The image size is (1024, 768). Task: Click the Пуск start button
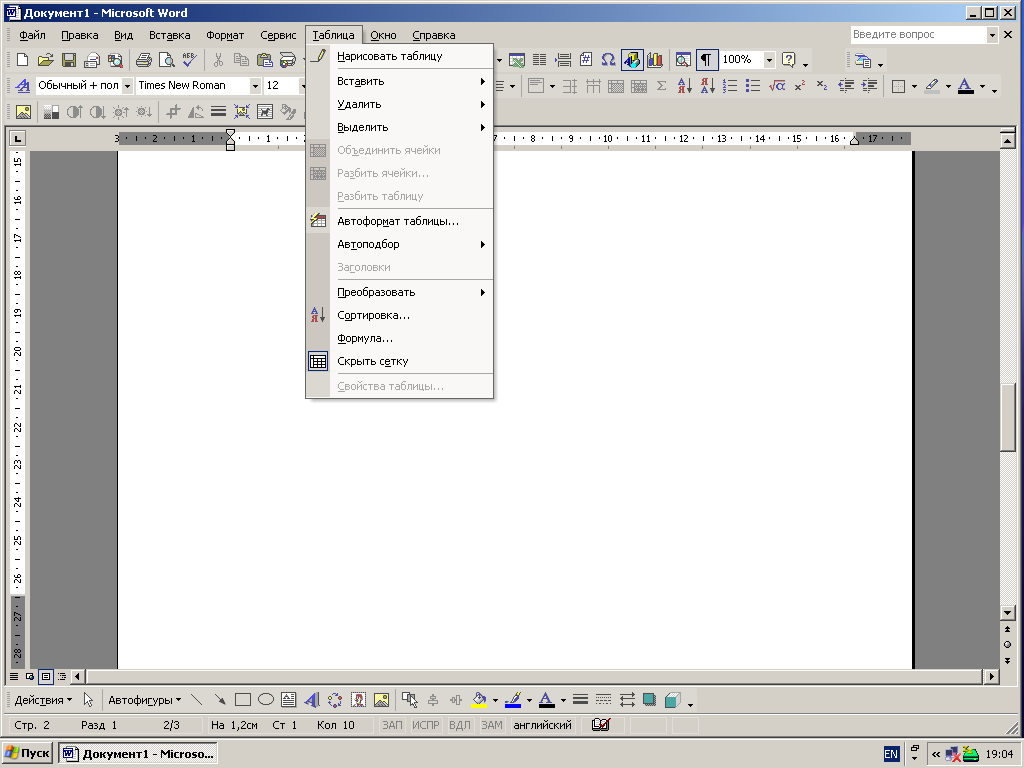[x=27, y=754]
